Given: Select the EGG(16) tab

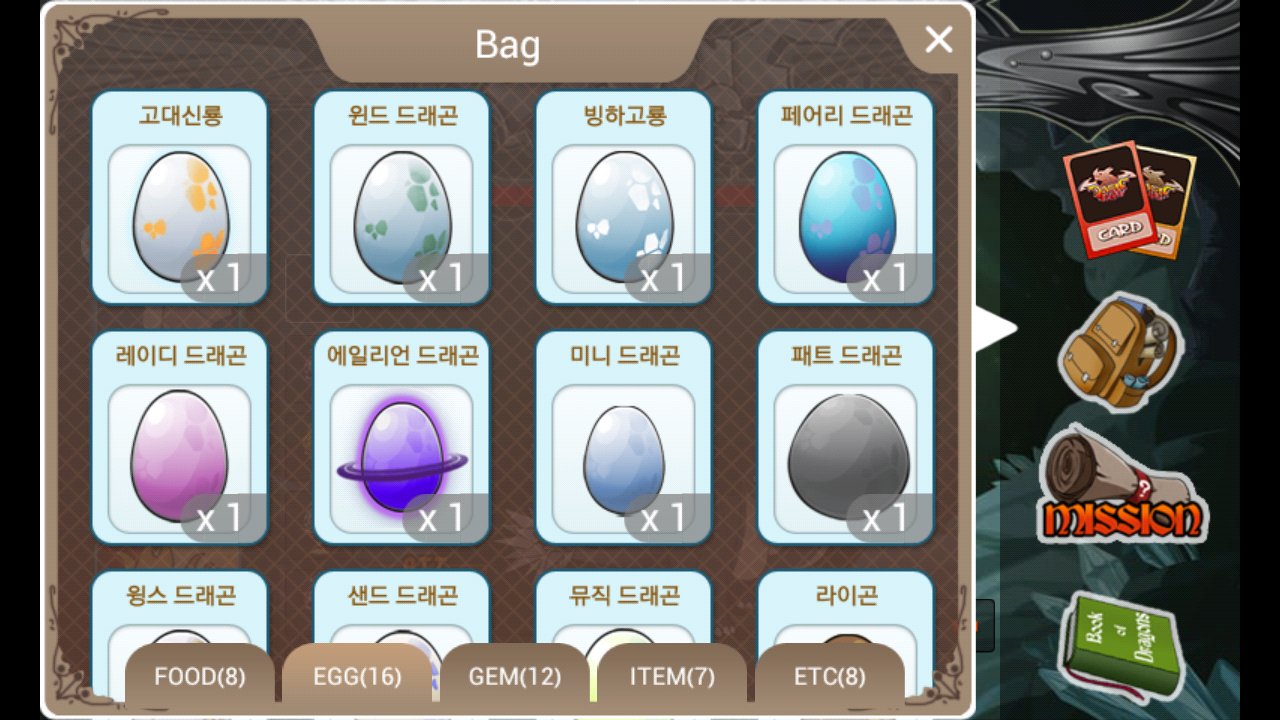Looking at the screenshot, I should (357, 677).
